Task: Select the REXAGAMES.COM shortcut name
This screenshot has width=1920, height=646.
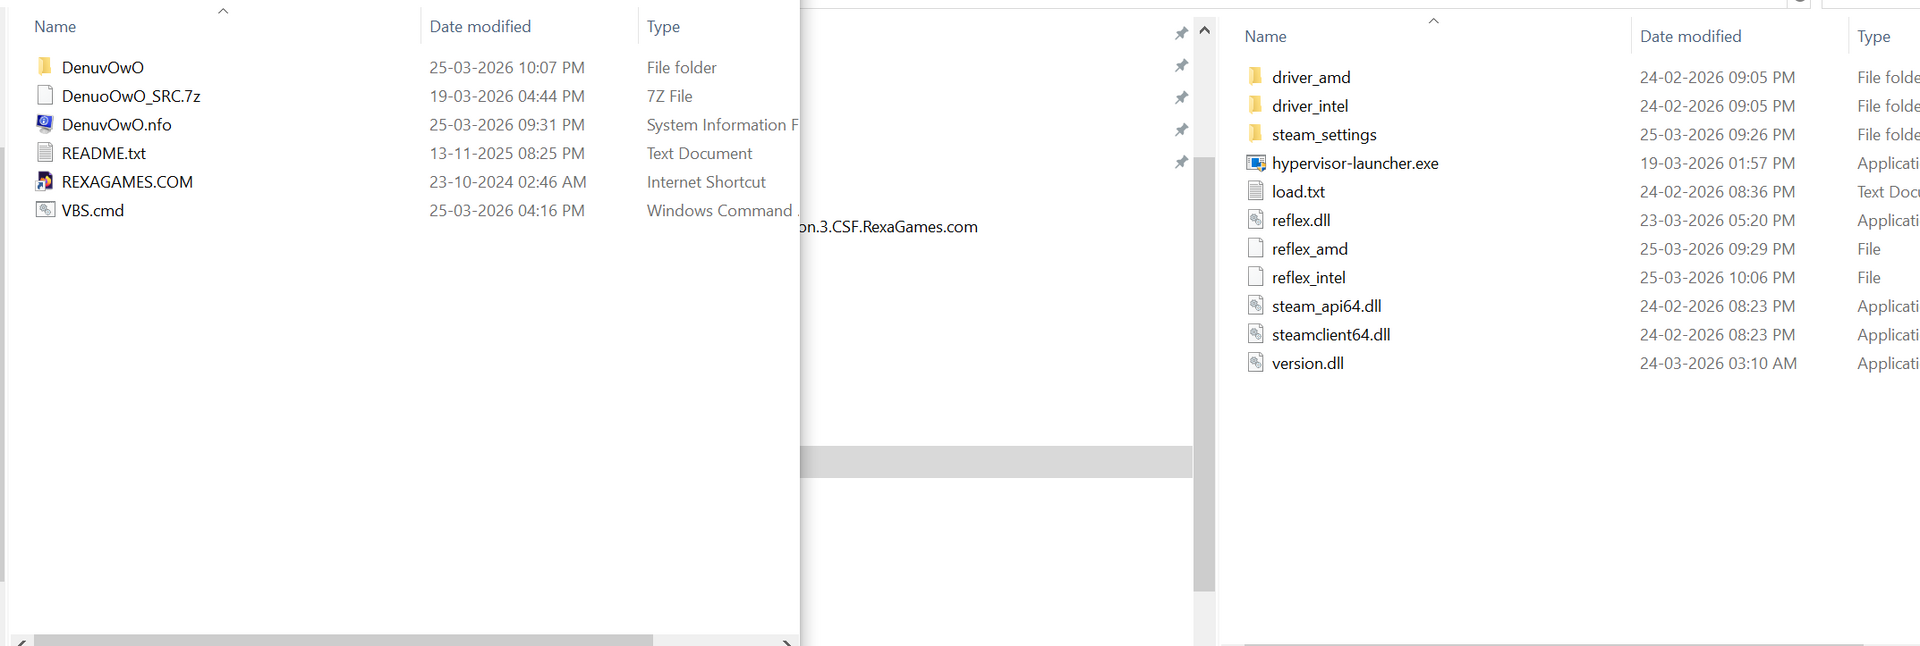Action: click(127, 182)
